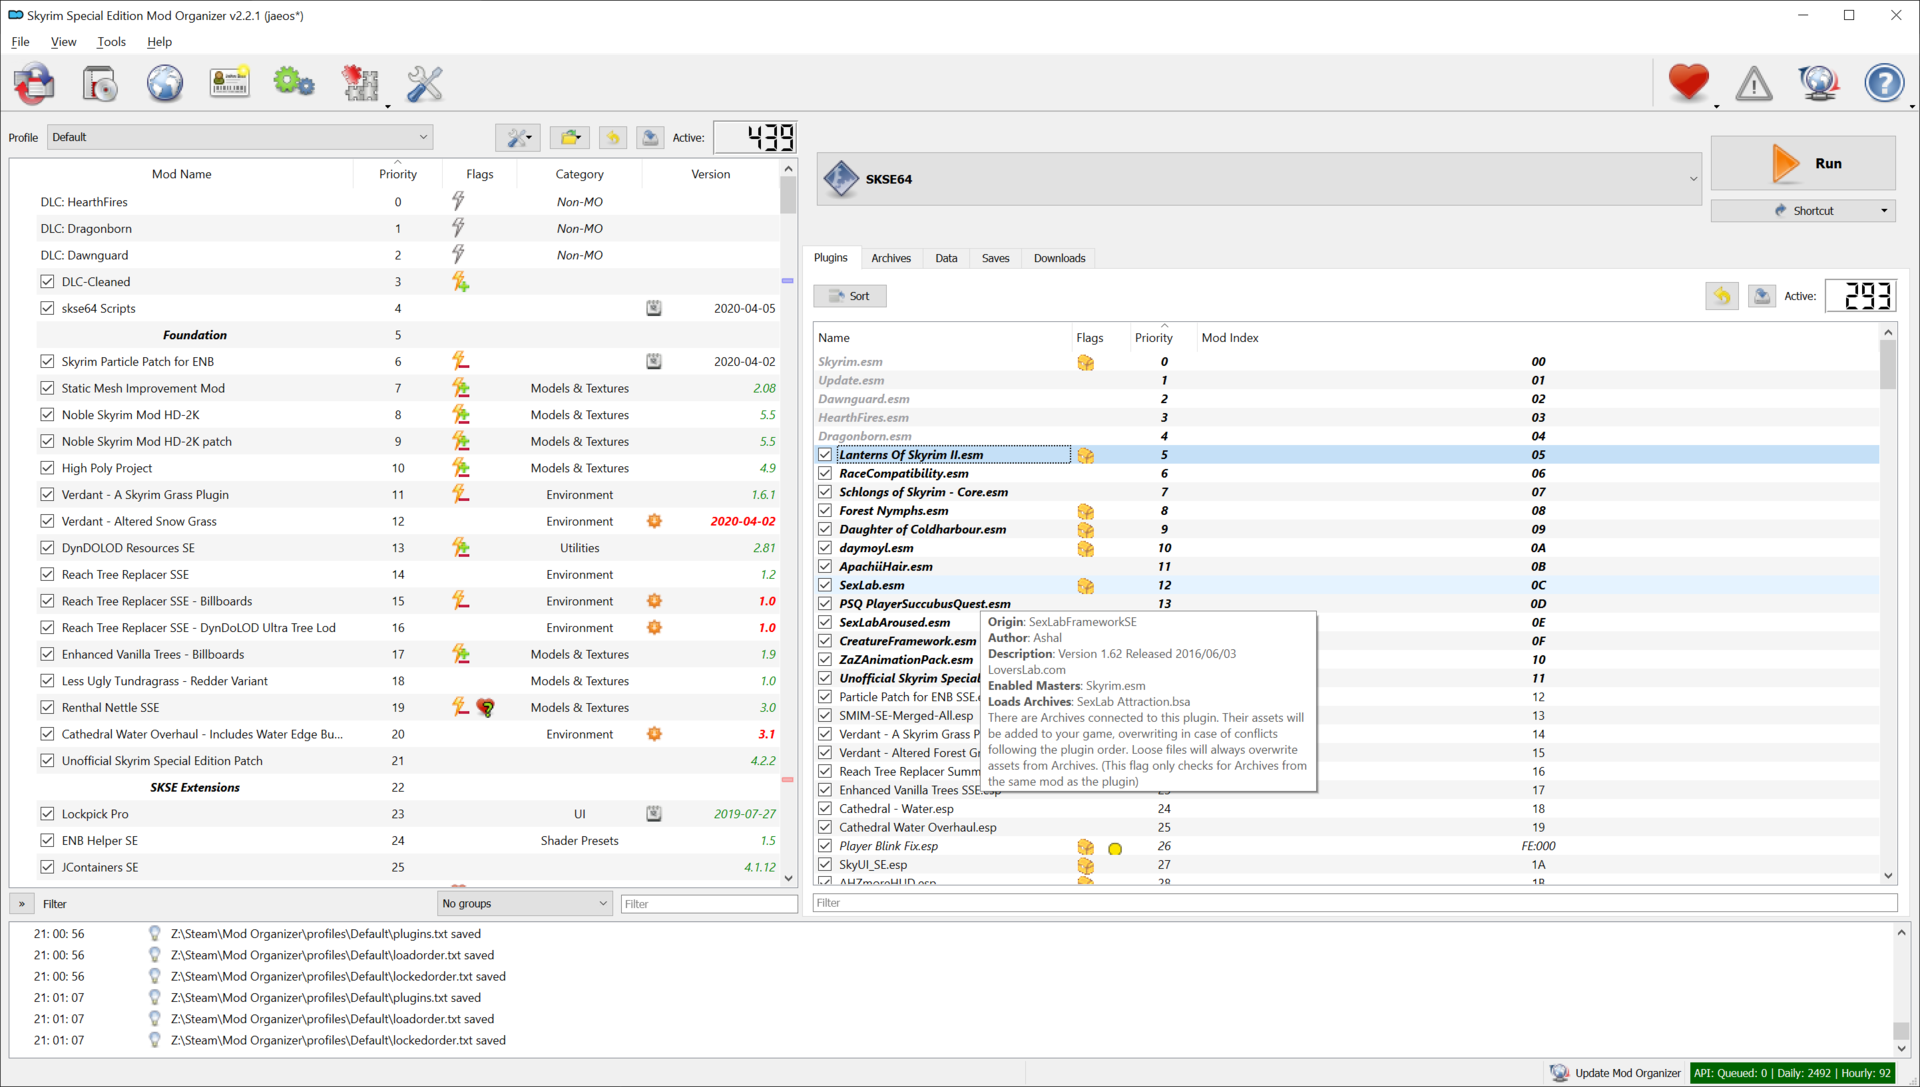Toggle Static Mesh Improvement Mod checkbox
The width and height of the screenshot is (1920, 1087).
47,388
